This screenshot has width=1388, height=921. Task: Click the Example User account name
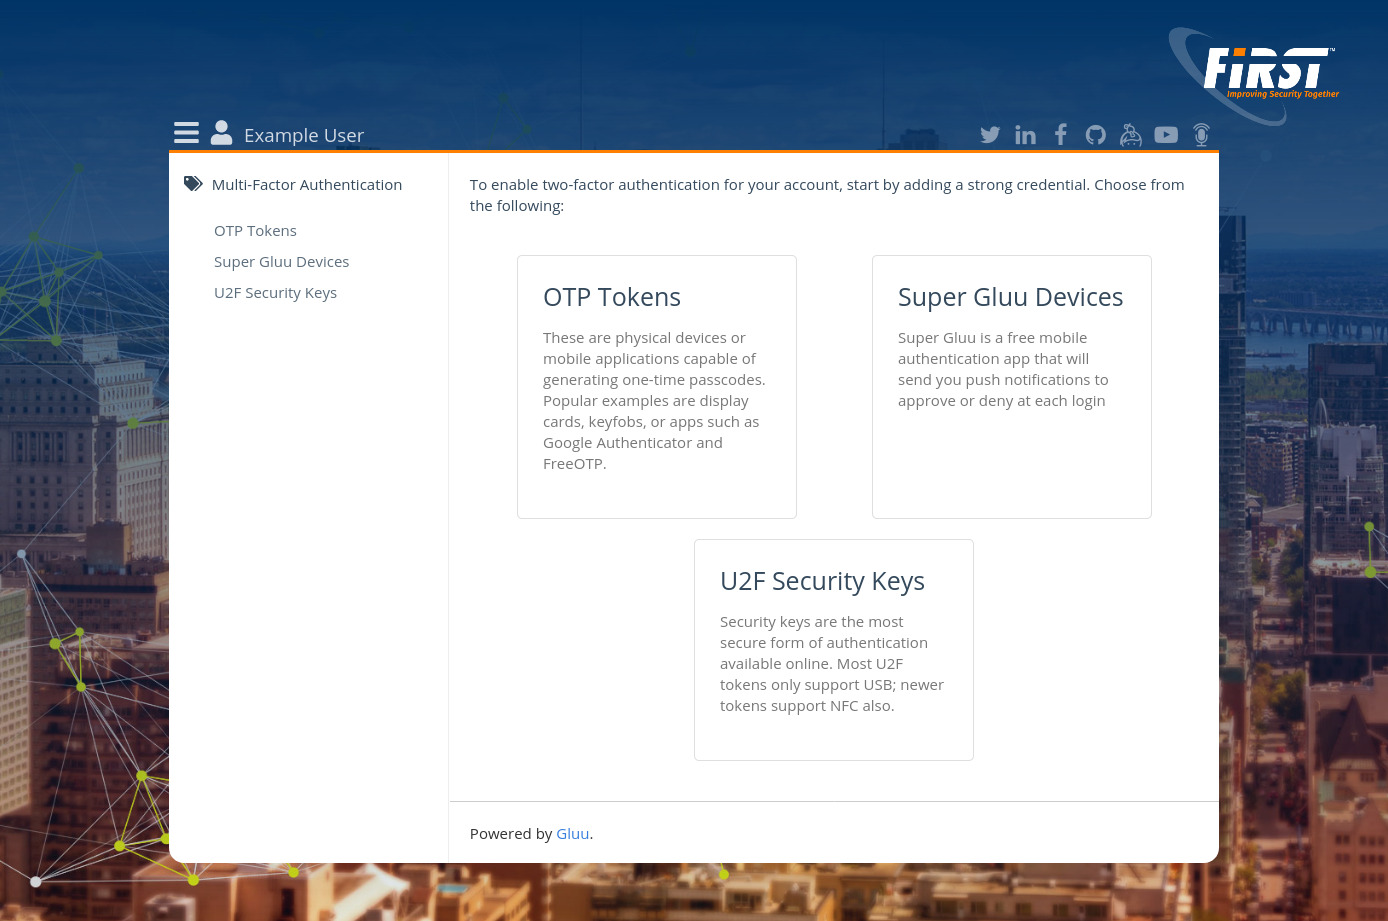[x=304, y=135]
